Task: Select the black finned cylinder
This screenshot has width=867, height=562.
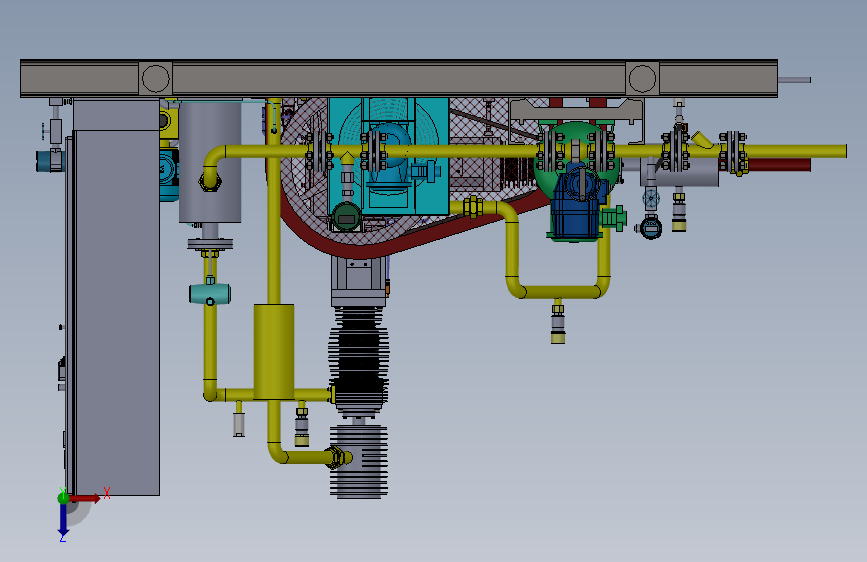Action: pos(359,360)
